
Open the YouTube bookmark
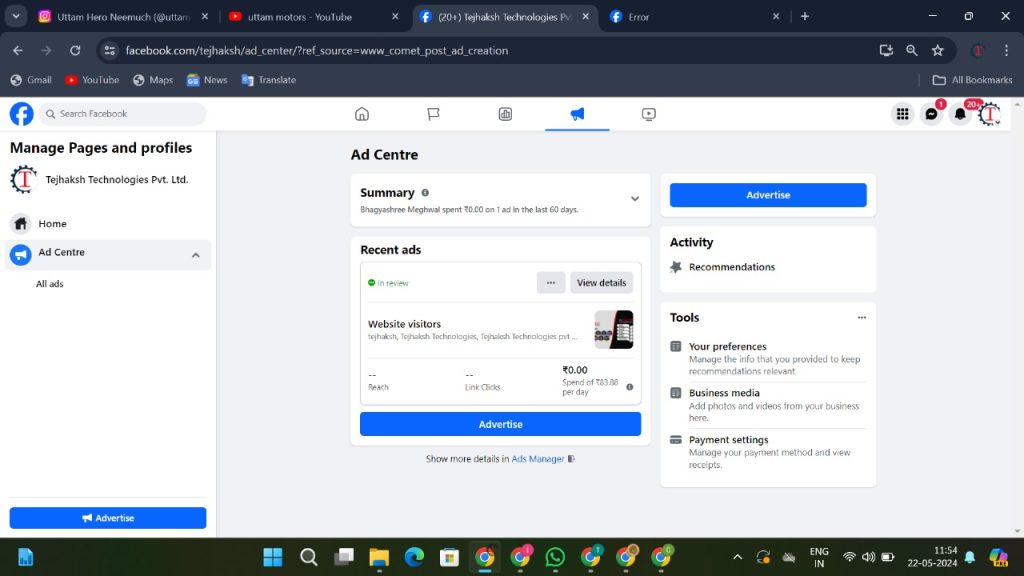[92, 80]
